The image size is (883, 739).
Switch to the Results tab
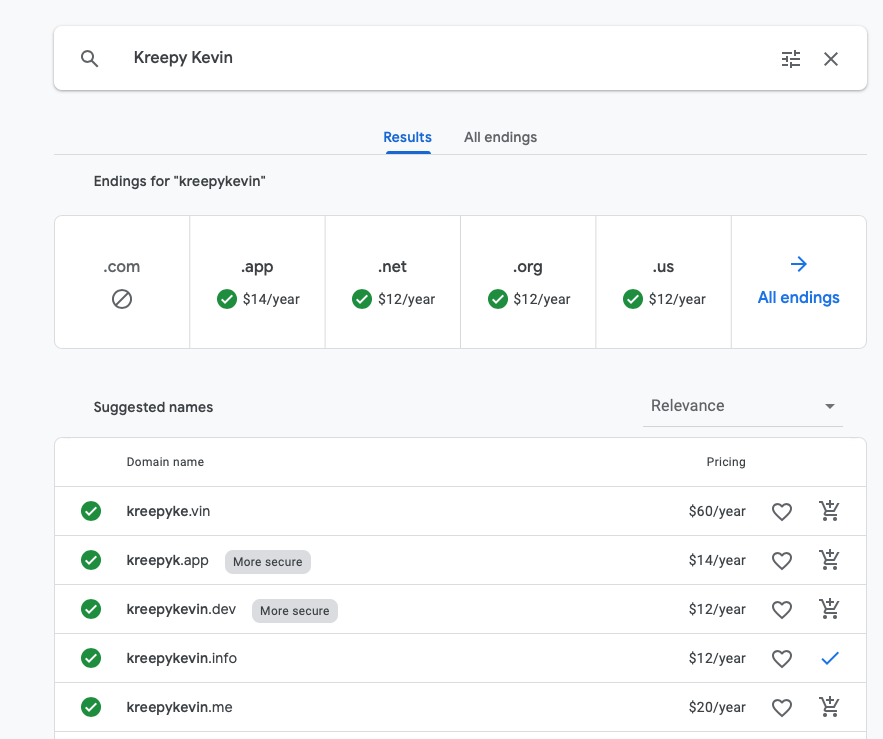(x=408, y=137)
